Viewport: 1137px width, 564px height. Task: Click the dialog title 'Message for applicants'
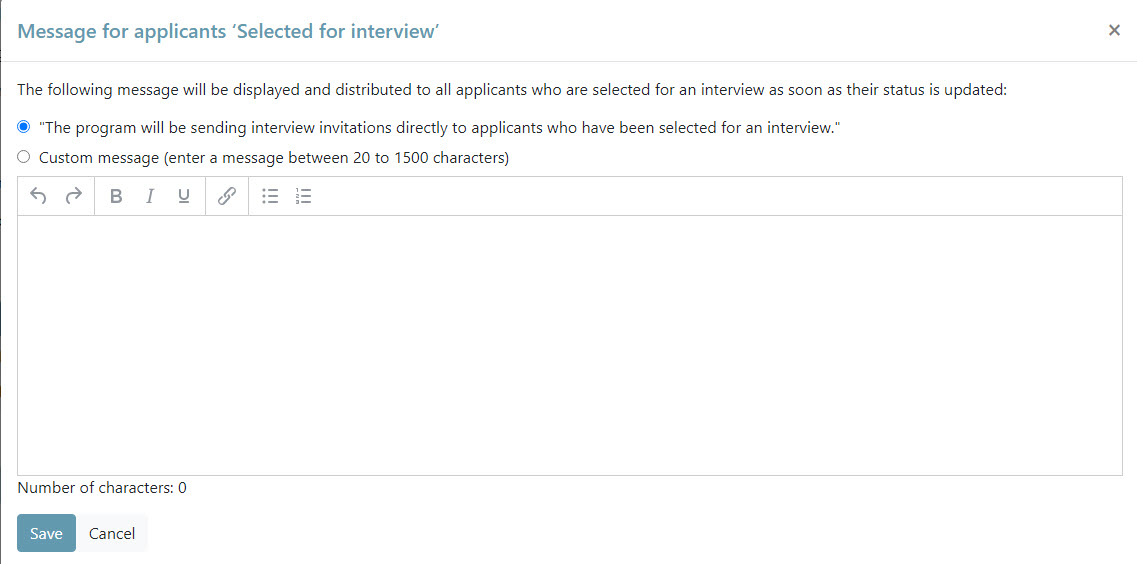[x=229, y=31]
